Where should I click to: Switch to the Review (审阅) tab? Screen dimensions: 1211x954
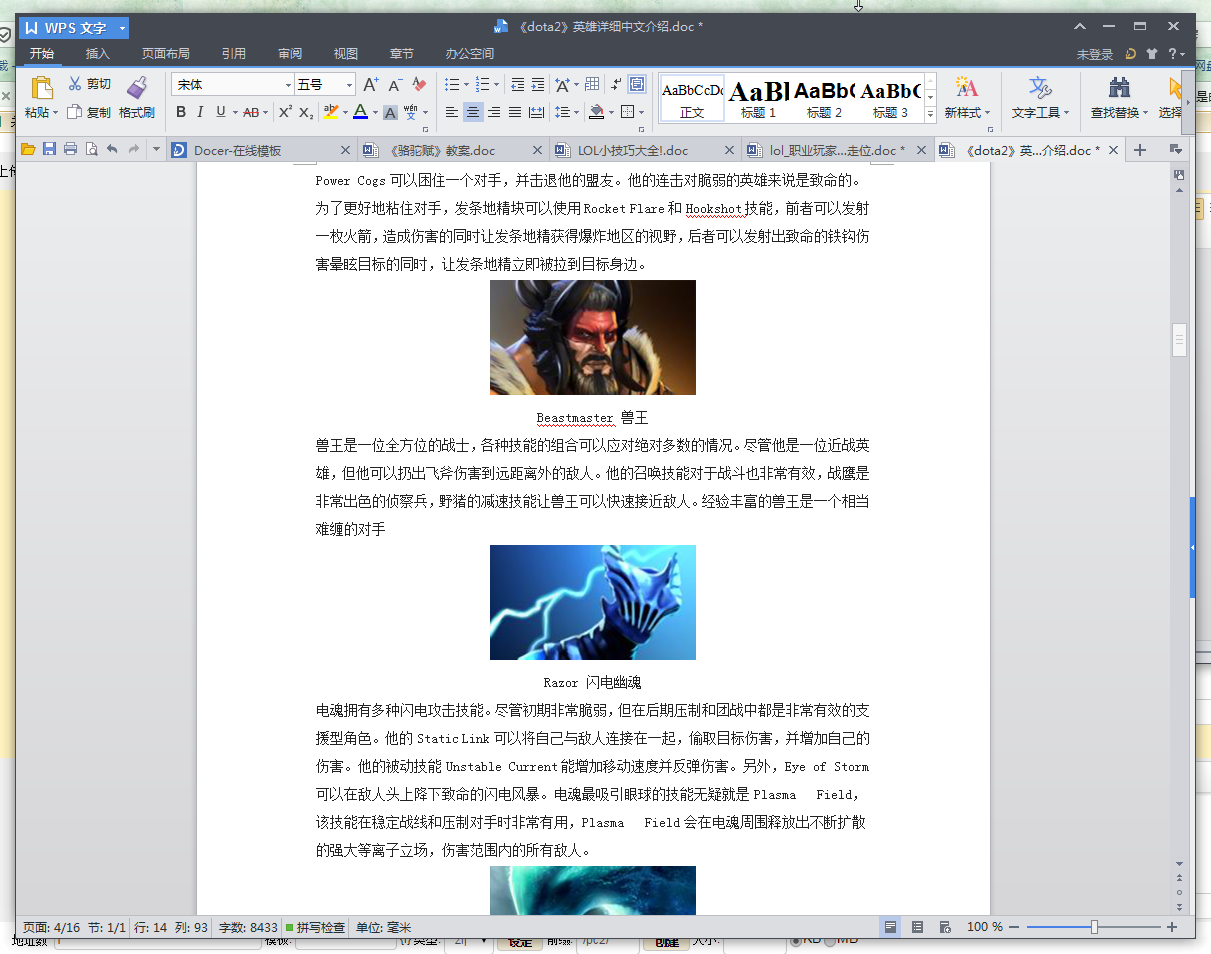pos(290,54)
